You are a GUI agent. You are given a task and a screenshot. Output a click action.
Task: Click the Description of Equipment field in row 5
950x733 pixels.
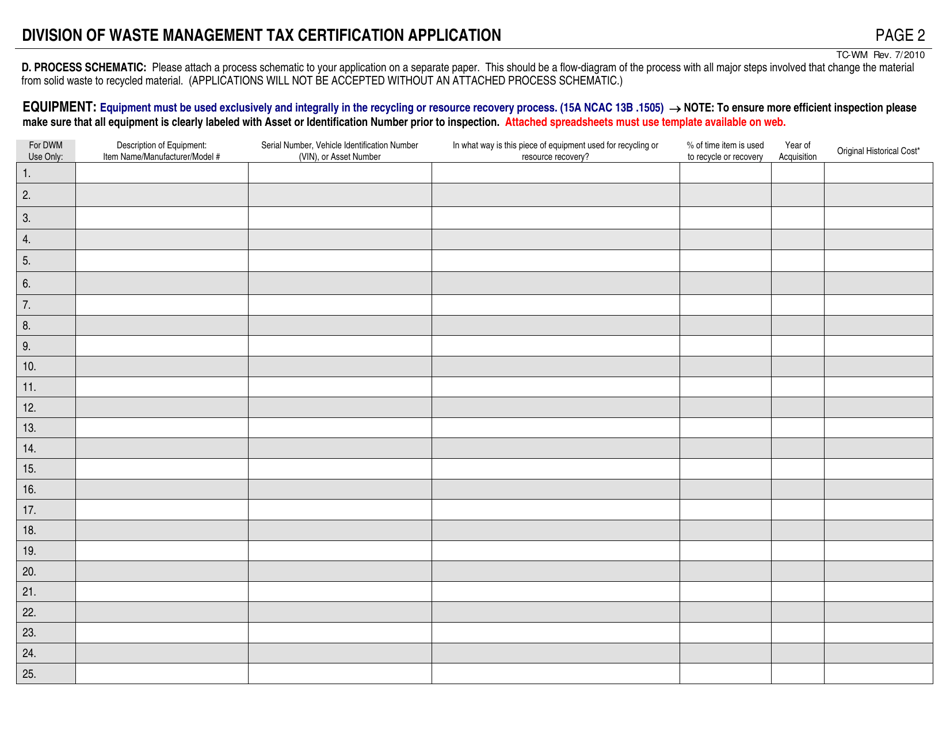point(162,260)
